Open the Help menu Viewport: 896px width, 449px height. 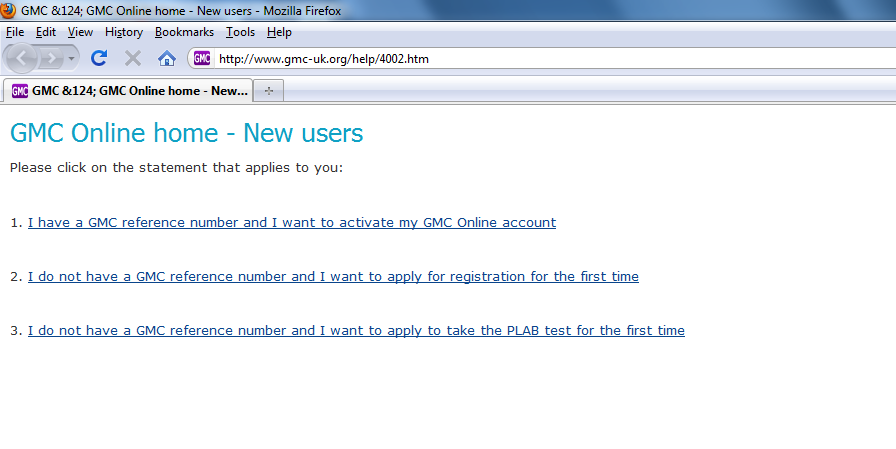tap(279, 32)
